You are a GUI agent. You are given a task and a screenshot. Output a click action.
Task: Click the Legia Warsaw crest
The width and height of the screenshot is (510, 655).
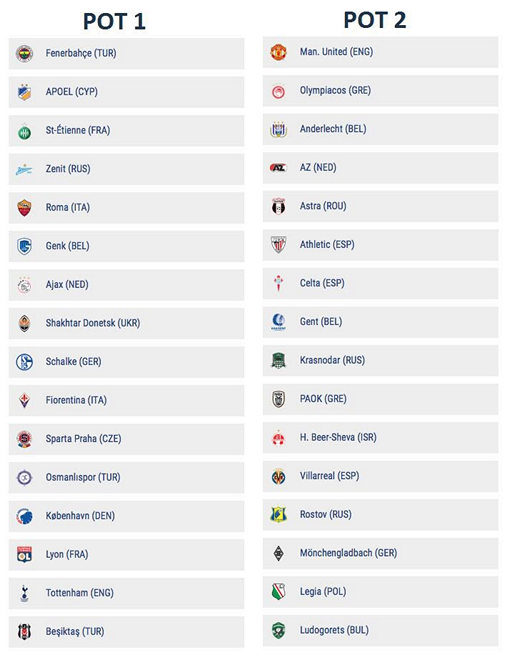tap(279, 592)
